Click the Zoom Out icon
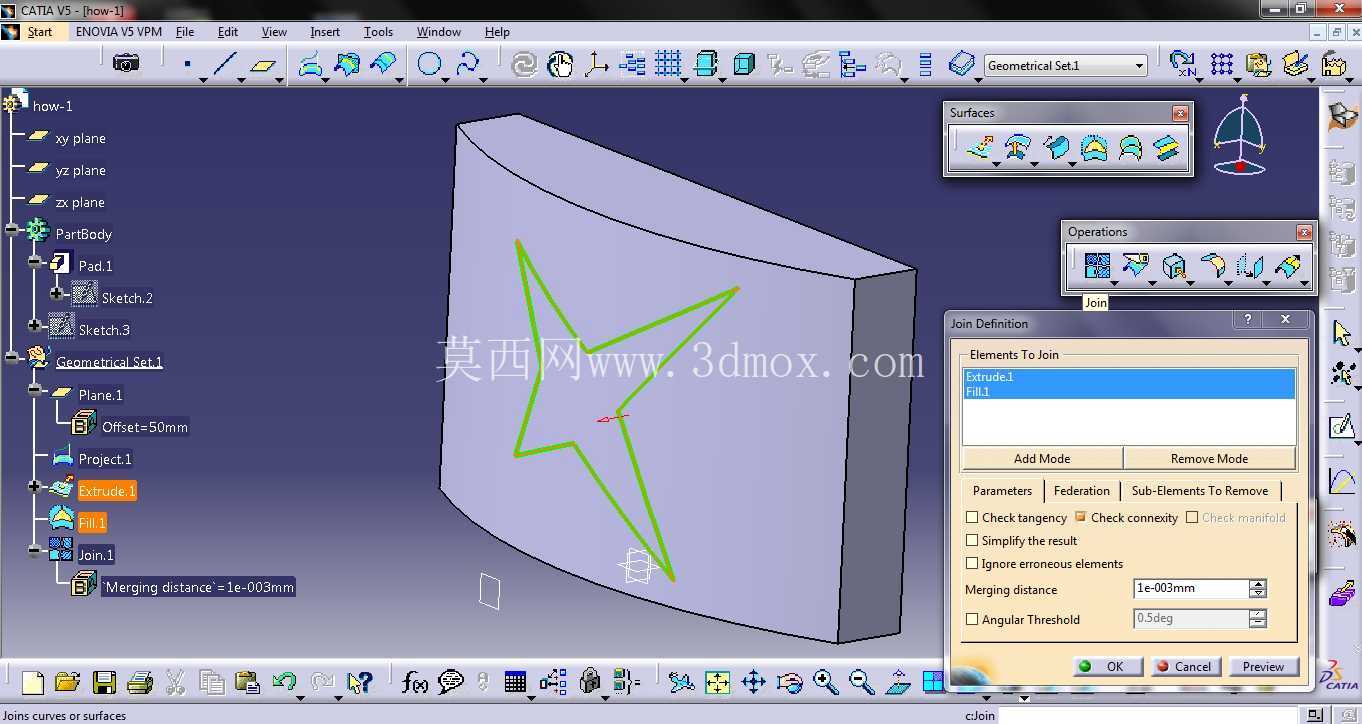 click(x=861, y=682)
